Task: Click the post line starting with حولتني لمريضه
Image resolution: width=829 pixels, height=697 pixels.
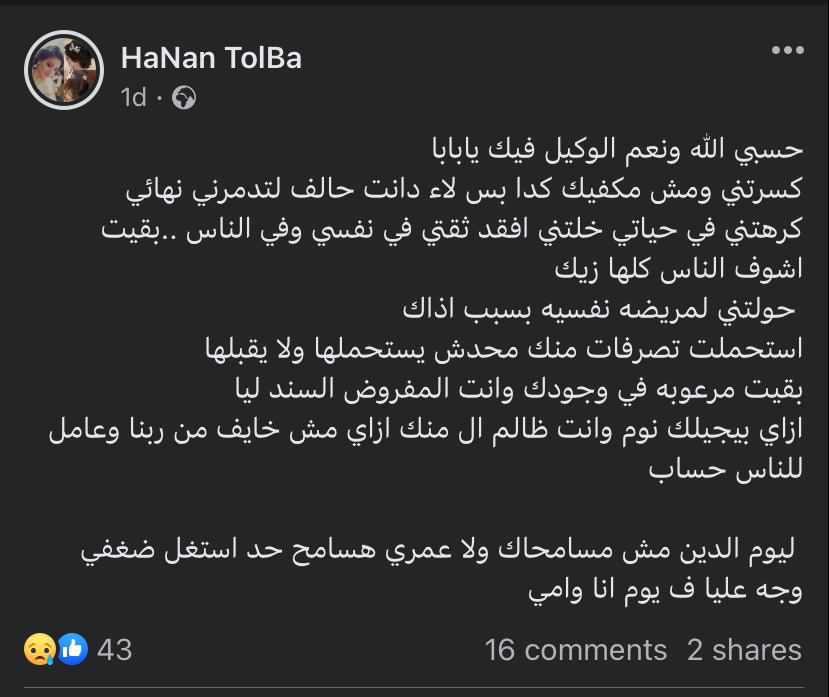Action: coord(598,309)
